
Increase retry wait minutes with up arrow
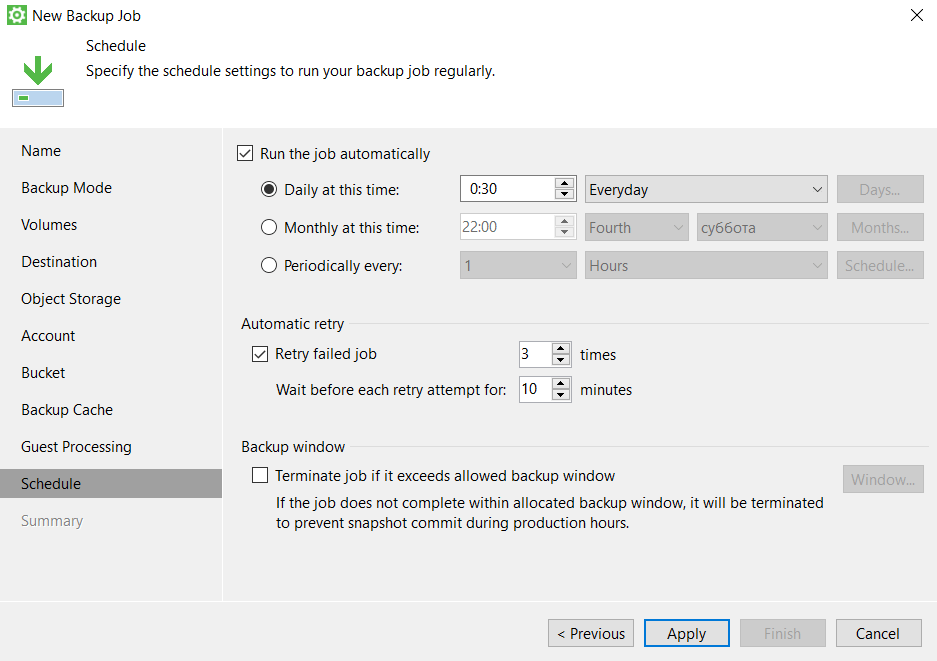(560, 384)
